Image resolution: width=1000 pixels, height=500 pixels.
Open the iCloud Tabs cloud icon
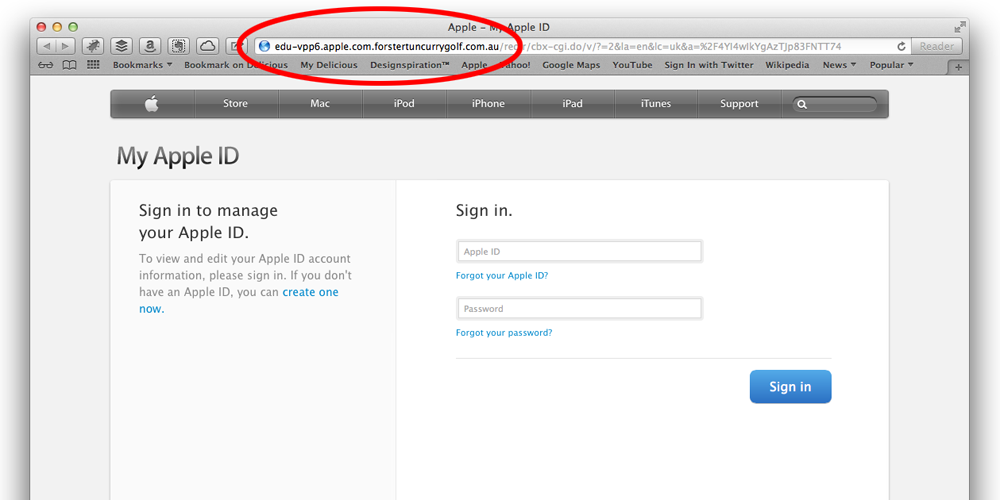coord(207,46)
